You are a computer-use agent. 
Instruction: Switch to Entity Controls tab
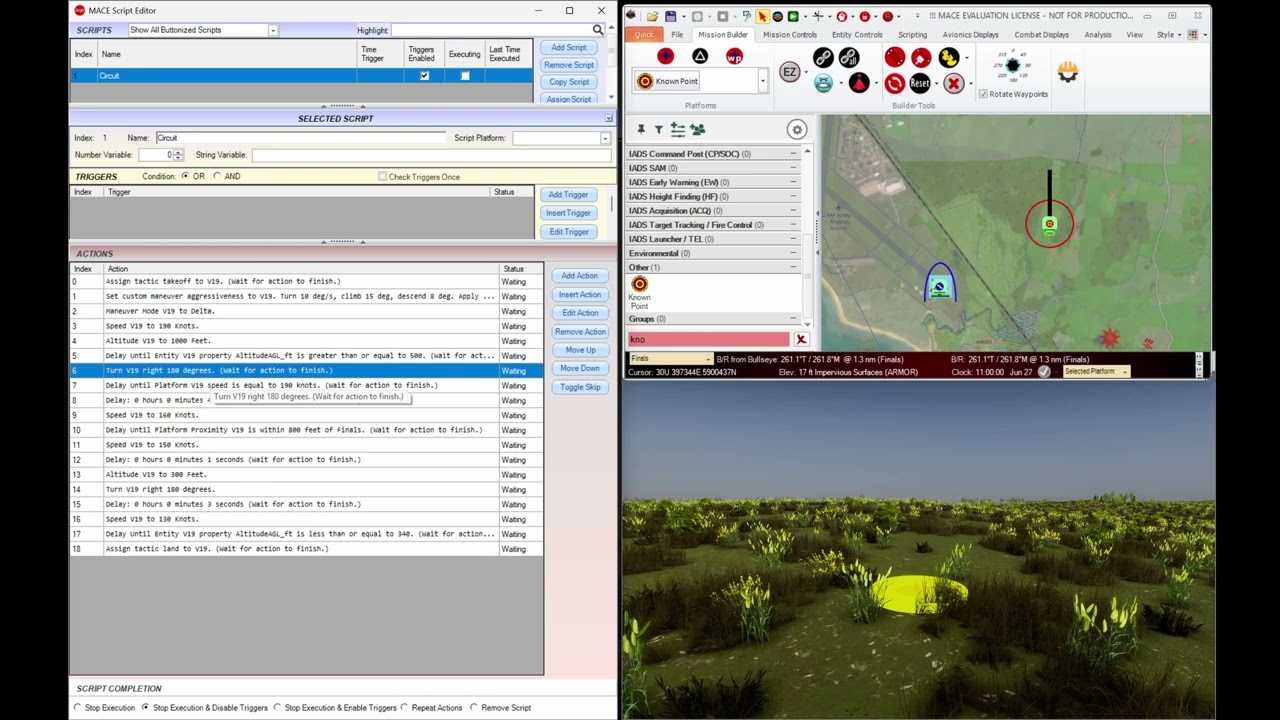click(x=857, y=35)
